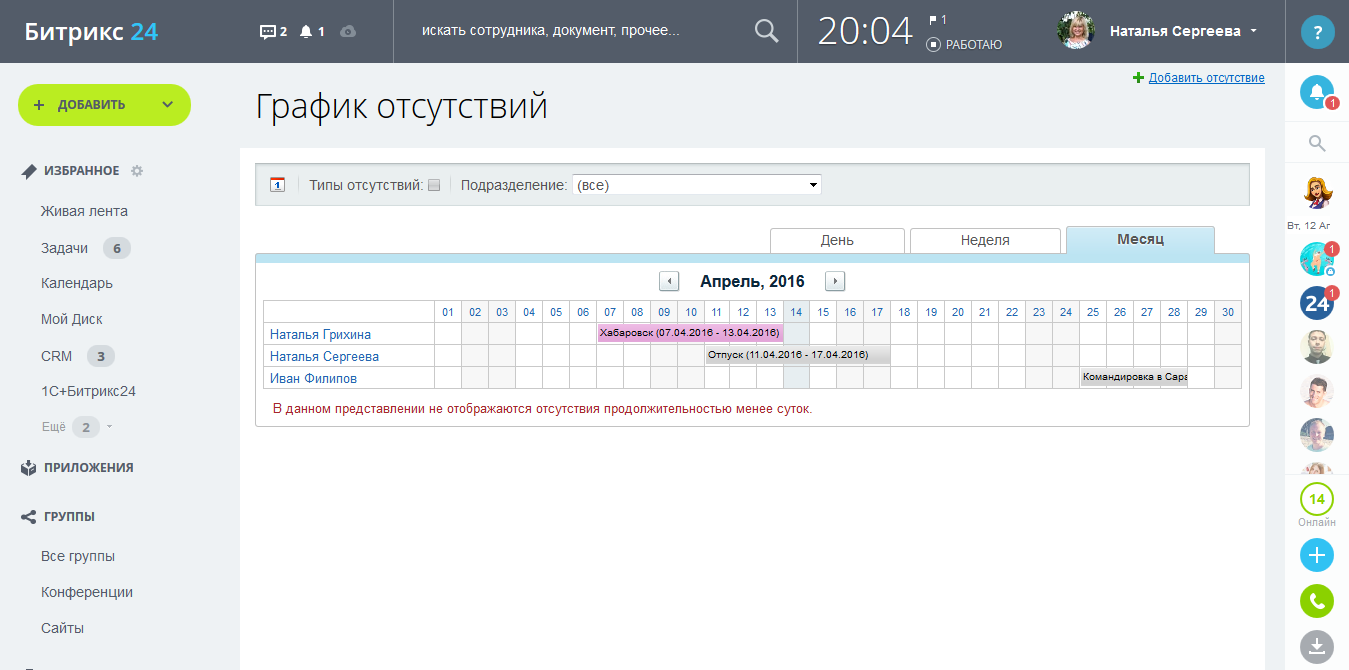The height and width of the screenshot is (670, 1349).
Task: Click the download arrow icon in sidebar
Action: coord(1317,645)
